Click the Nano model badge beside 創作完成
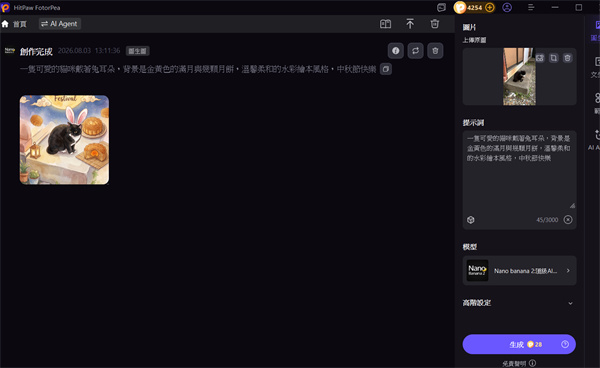The image size is (600, 368). [x=10, y=50]
